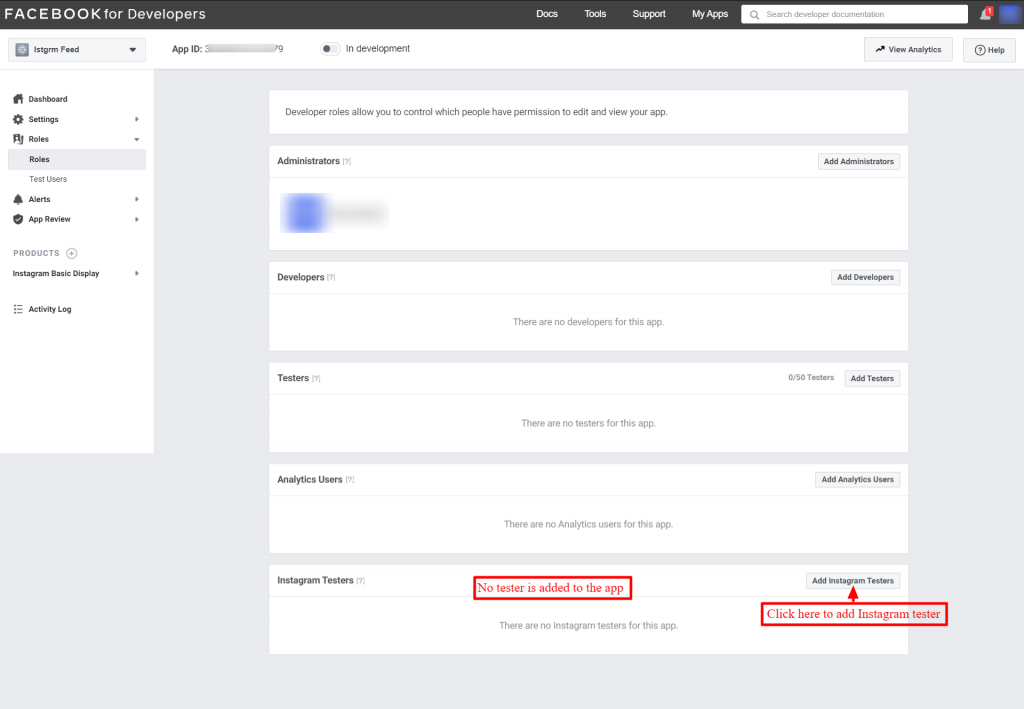This screenshot has height=709, width=1024.
Task: Click Add Analytics Users button
Action: (857, 480)
